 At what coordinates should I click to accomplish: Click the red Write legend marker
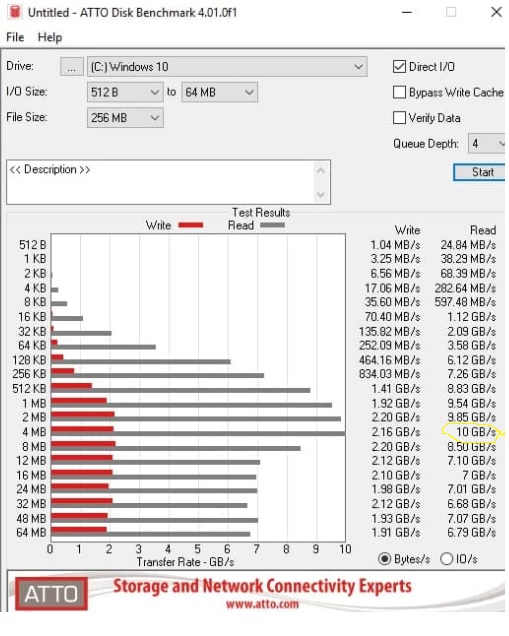tap(191, 225)
